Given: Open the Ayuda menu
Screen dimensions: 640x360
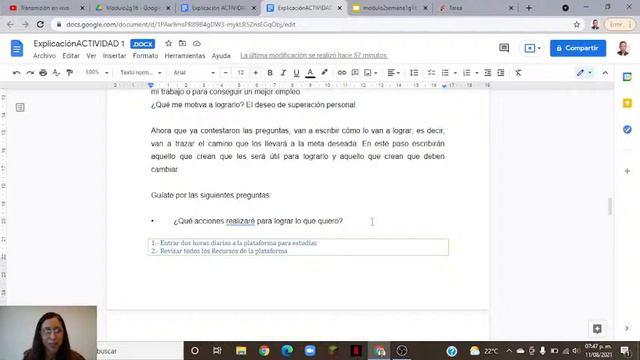Looking at the screenshot, I should pos(221,56).
